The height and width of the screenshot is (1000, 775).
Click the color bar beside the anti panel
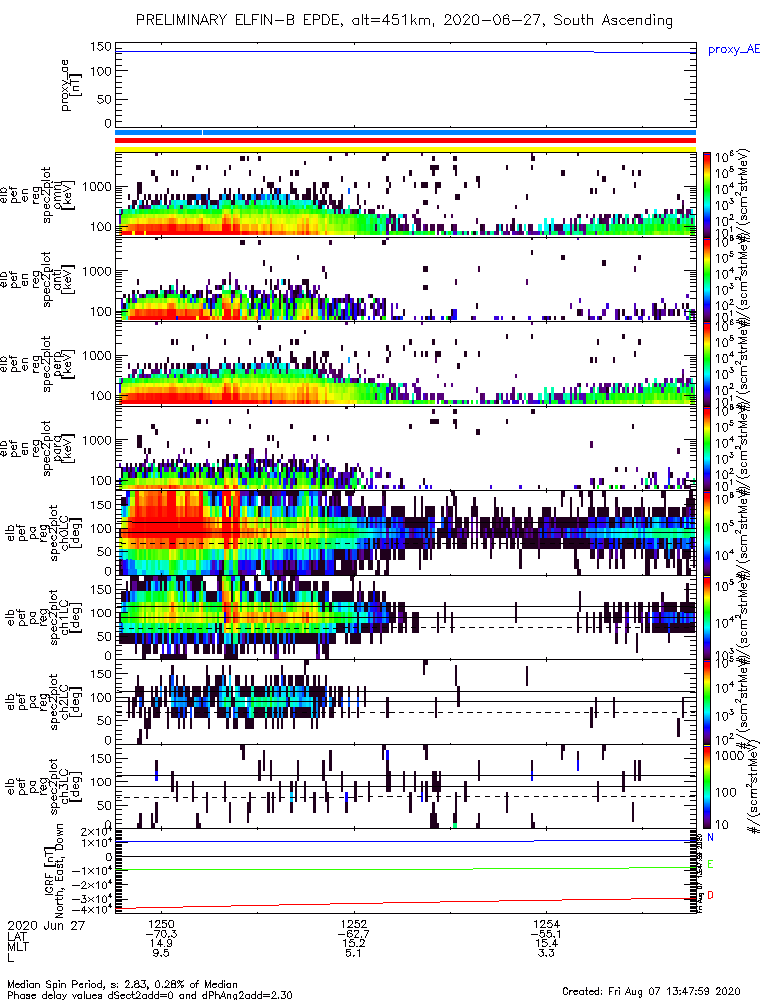tap(707, 279)
